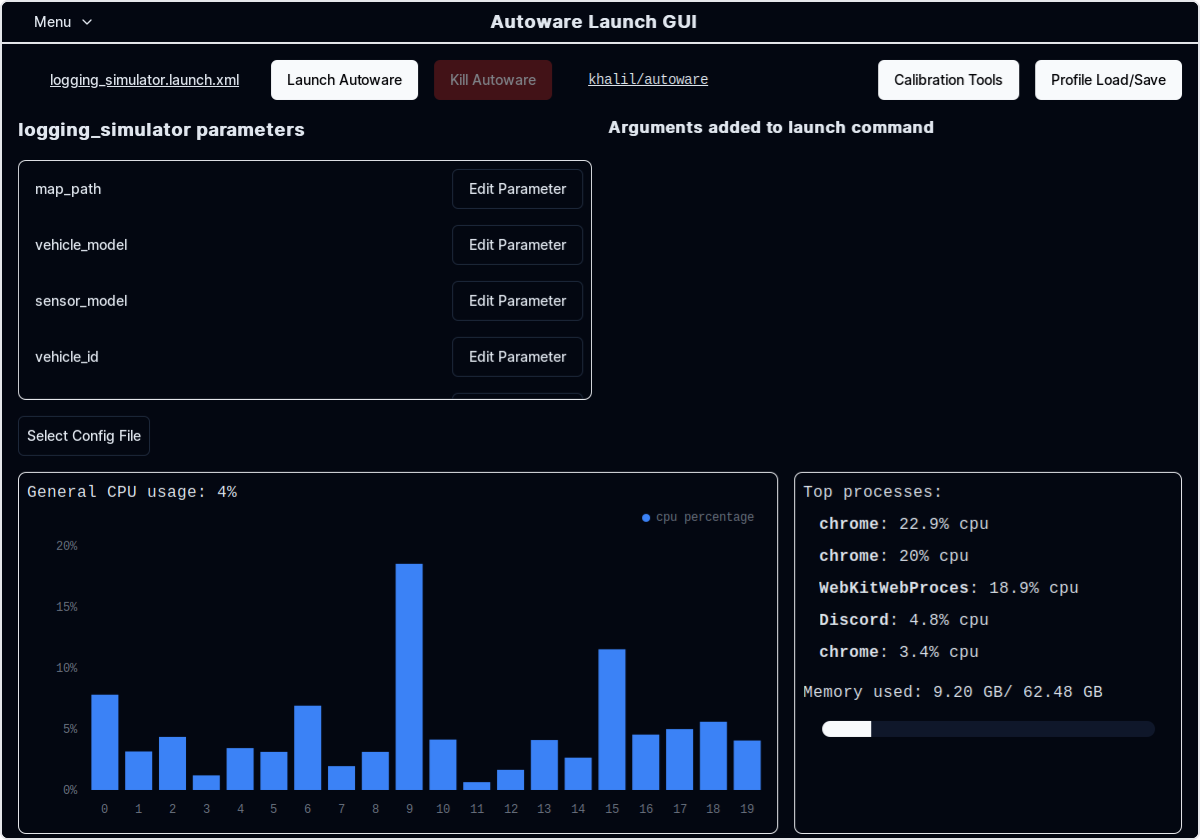Open the Profile Load/Save panel
The width and height of the screenshot is (1200, 840).
click(1107, 80)
